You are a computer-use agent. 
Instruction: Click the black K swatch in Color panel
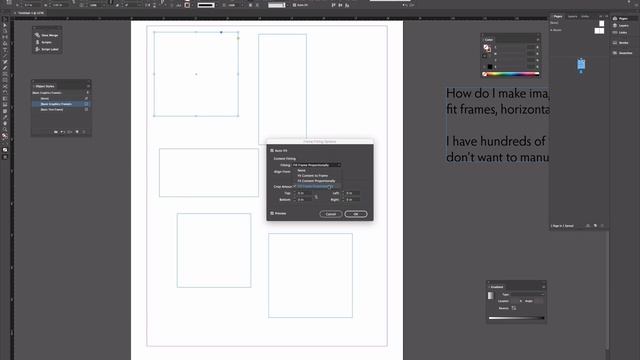[490, 67]
